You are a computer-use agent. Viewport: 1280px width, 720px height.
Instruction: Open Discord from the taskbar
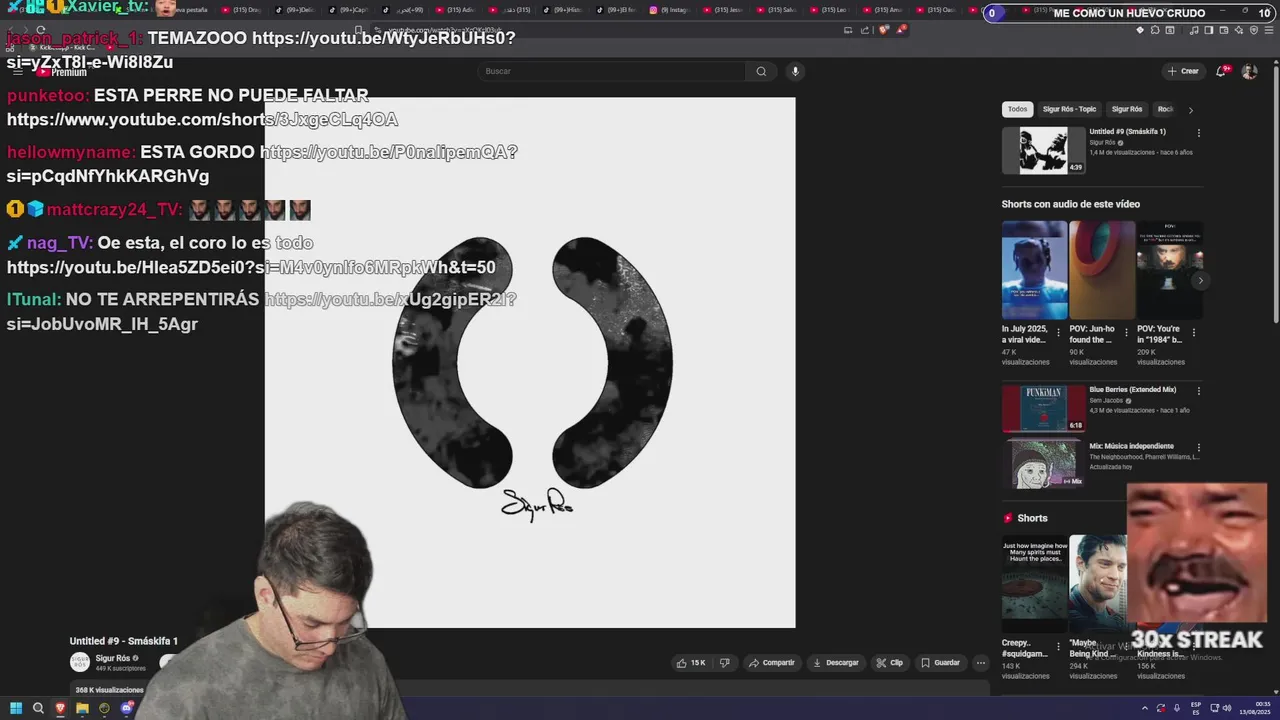tap(126, 708)
